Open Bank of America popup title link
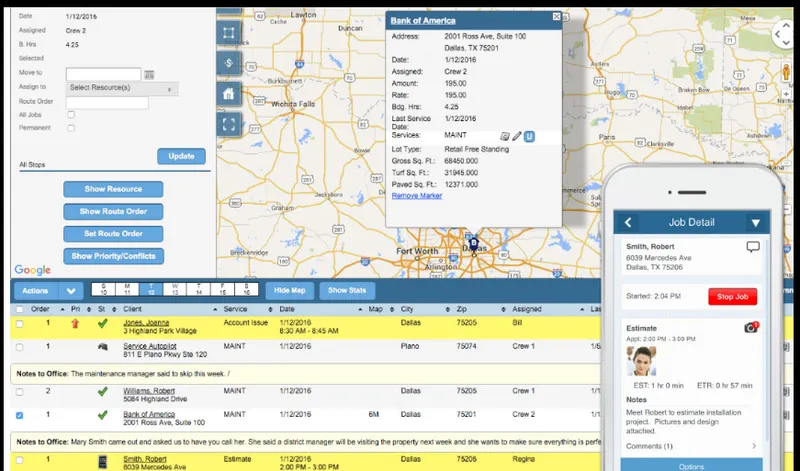800x471 pixels. [423, 21]
